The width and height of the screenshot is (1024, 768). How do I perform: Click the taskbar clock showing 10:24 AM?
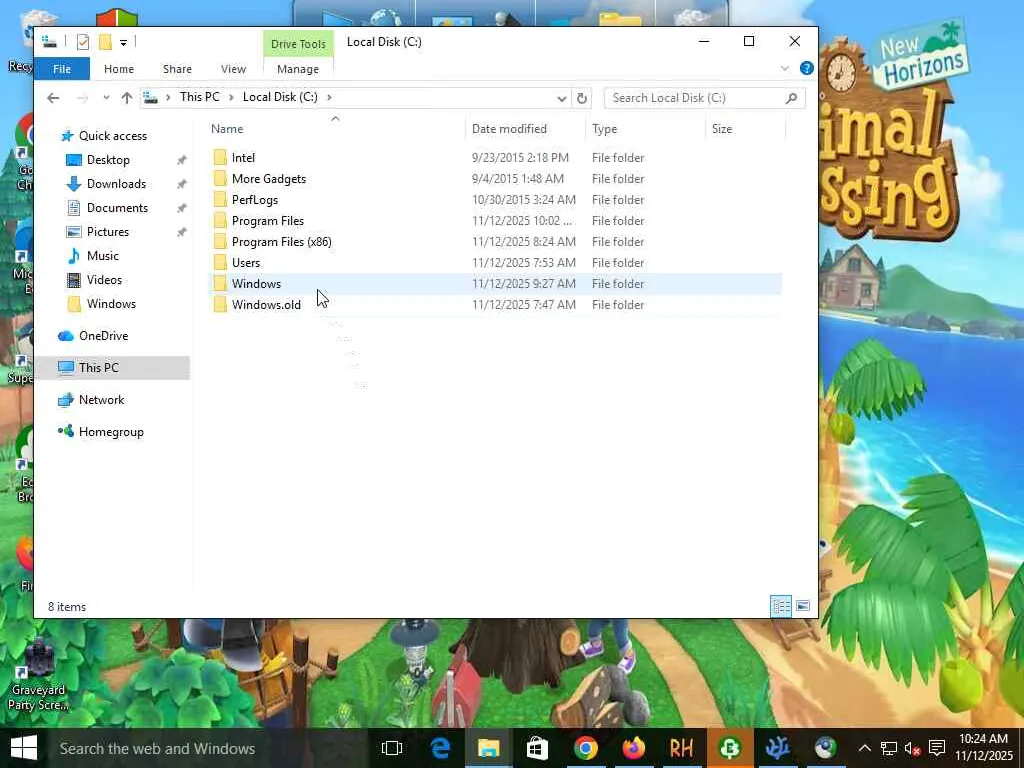point(984,748)
